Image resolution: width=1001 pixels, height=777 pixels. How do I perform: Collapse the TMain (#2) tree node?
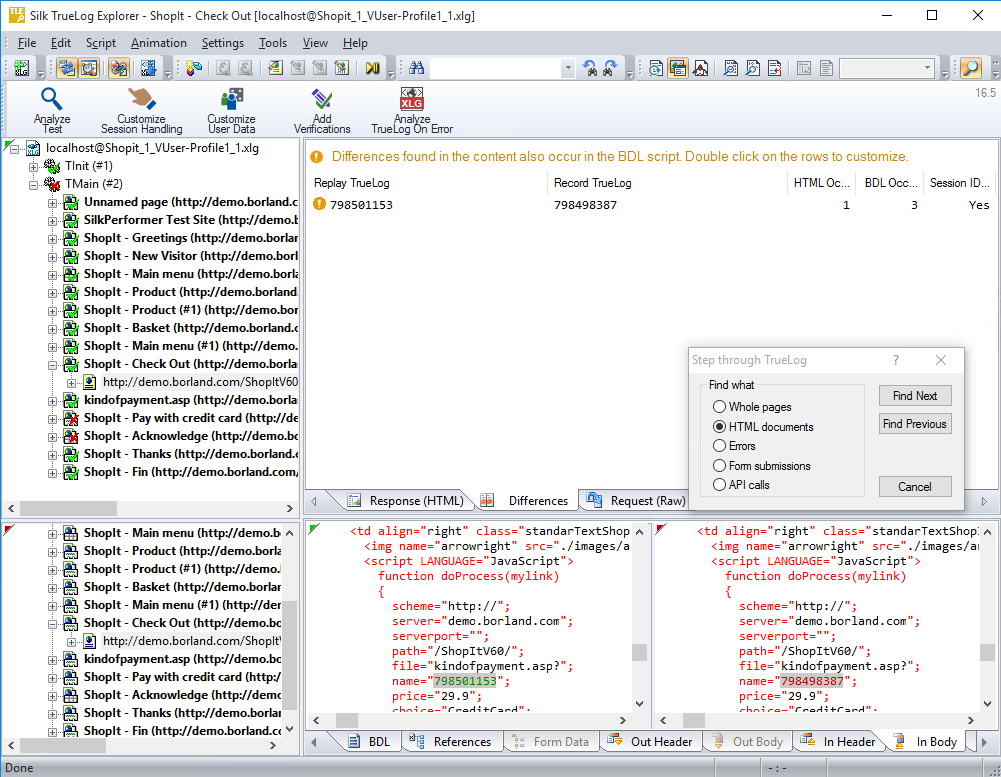coord(33,184)
